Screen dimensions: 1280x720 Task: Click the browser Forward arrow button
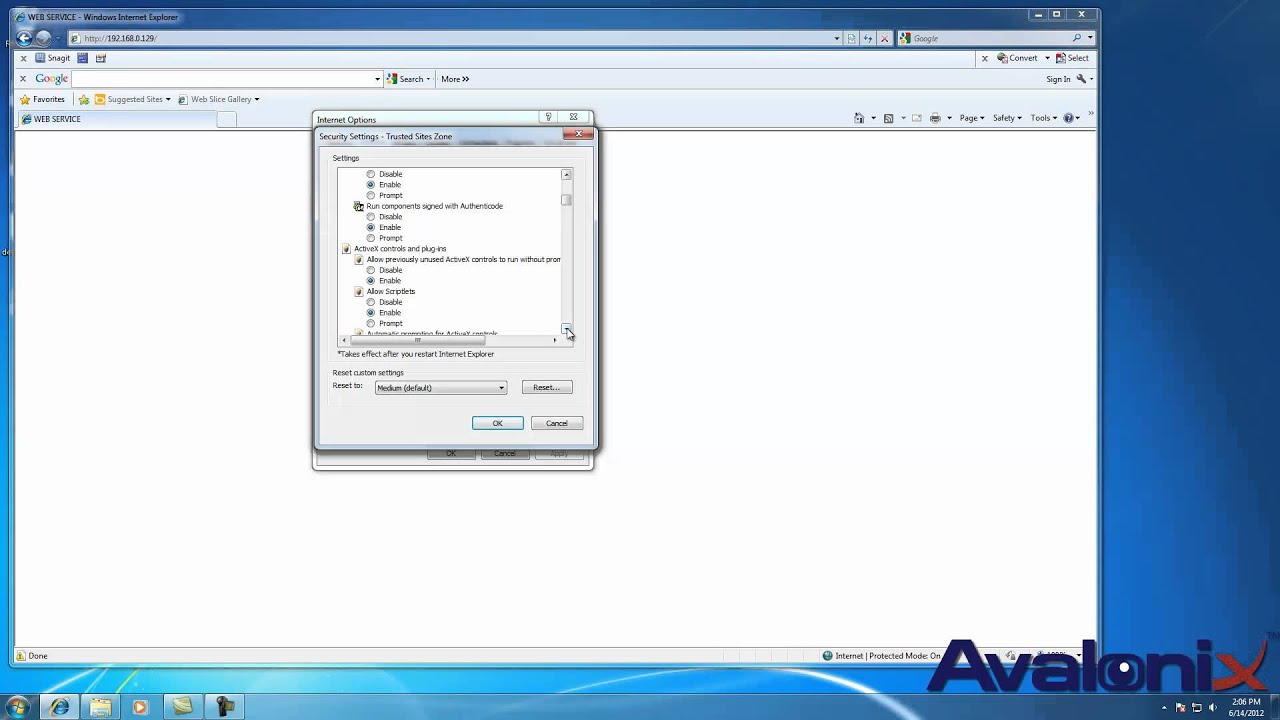click(43, 38)
